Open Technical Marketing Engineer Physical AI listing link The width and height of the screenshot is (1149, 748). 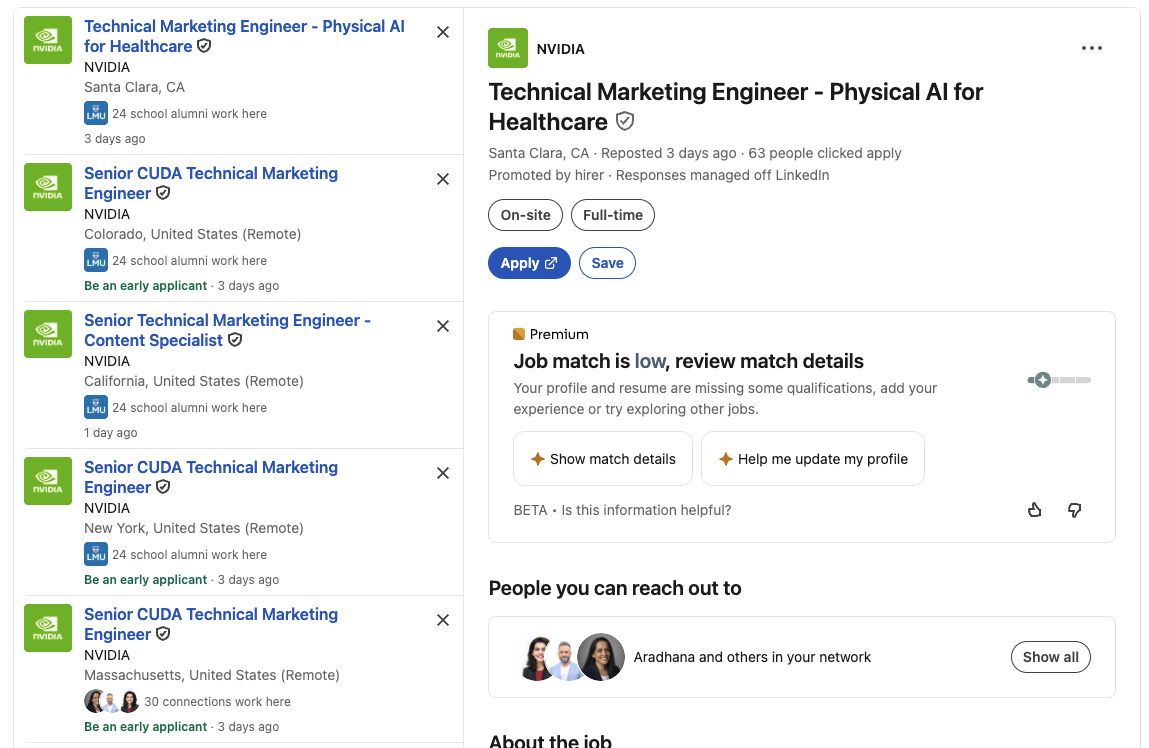coord(244,37)
